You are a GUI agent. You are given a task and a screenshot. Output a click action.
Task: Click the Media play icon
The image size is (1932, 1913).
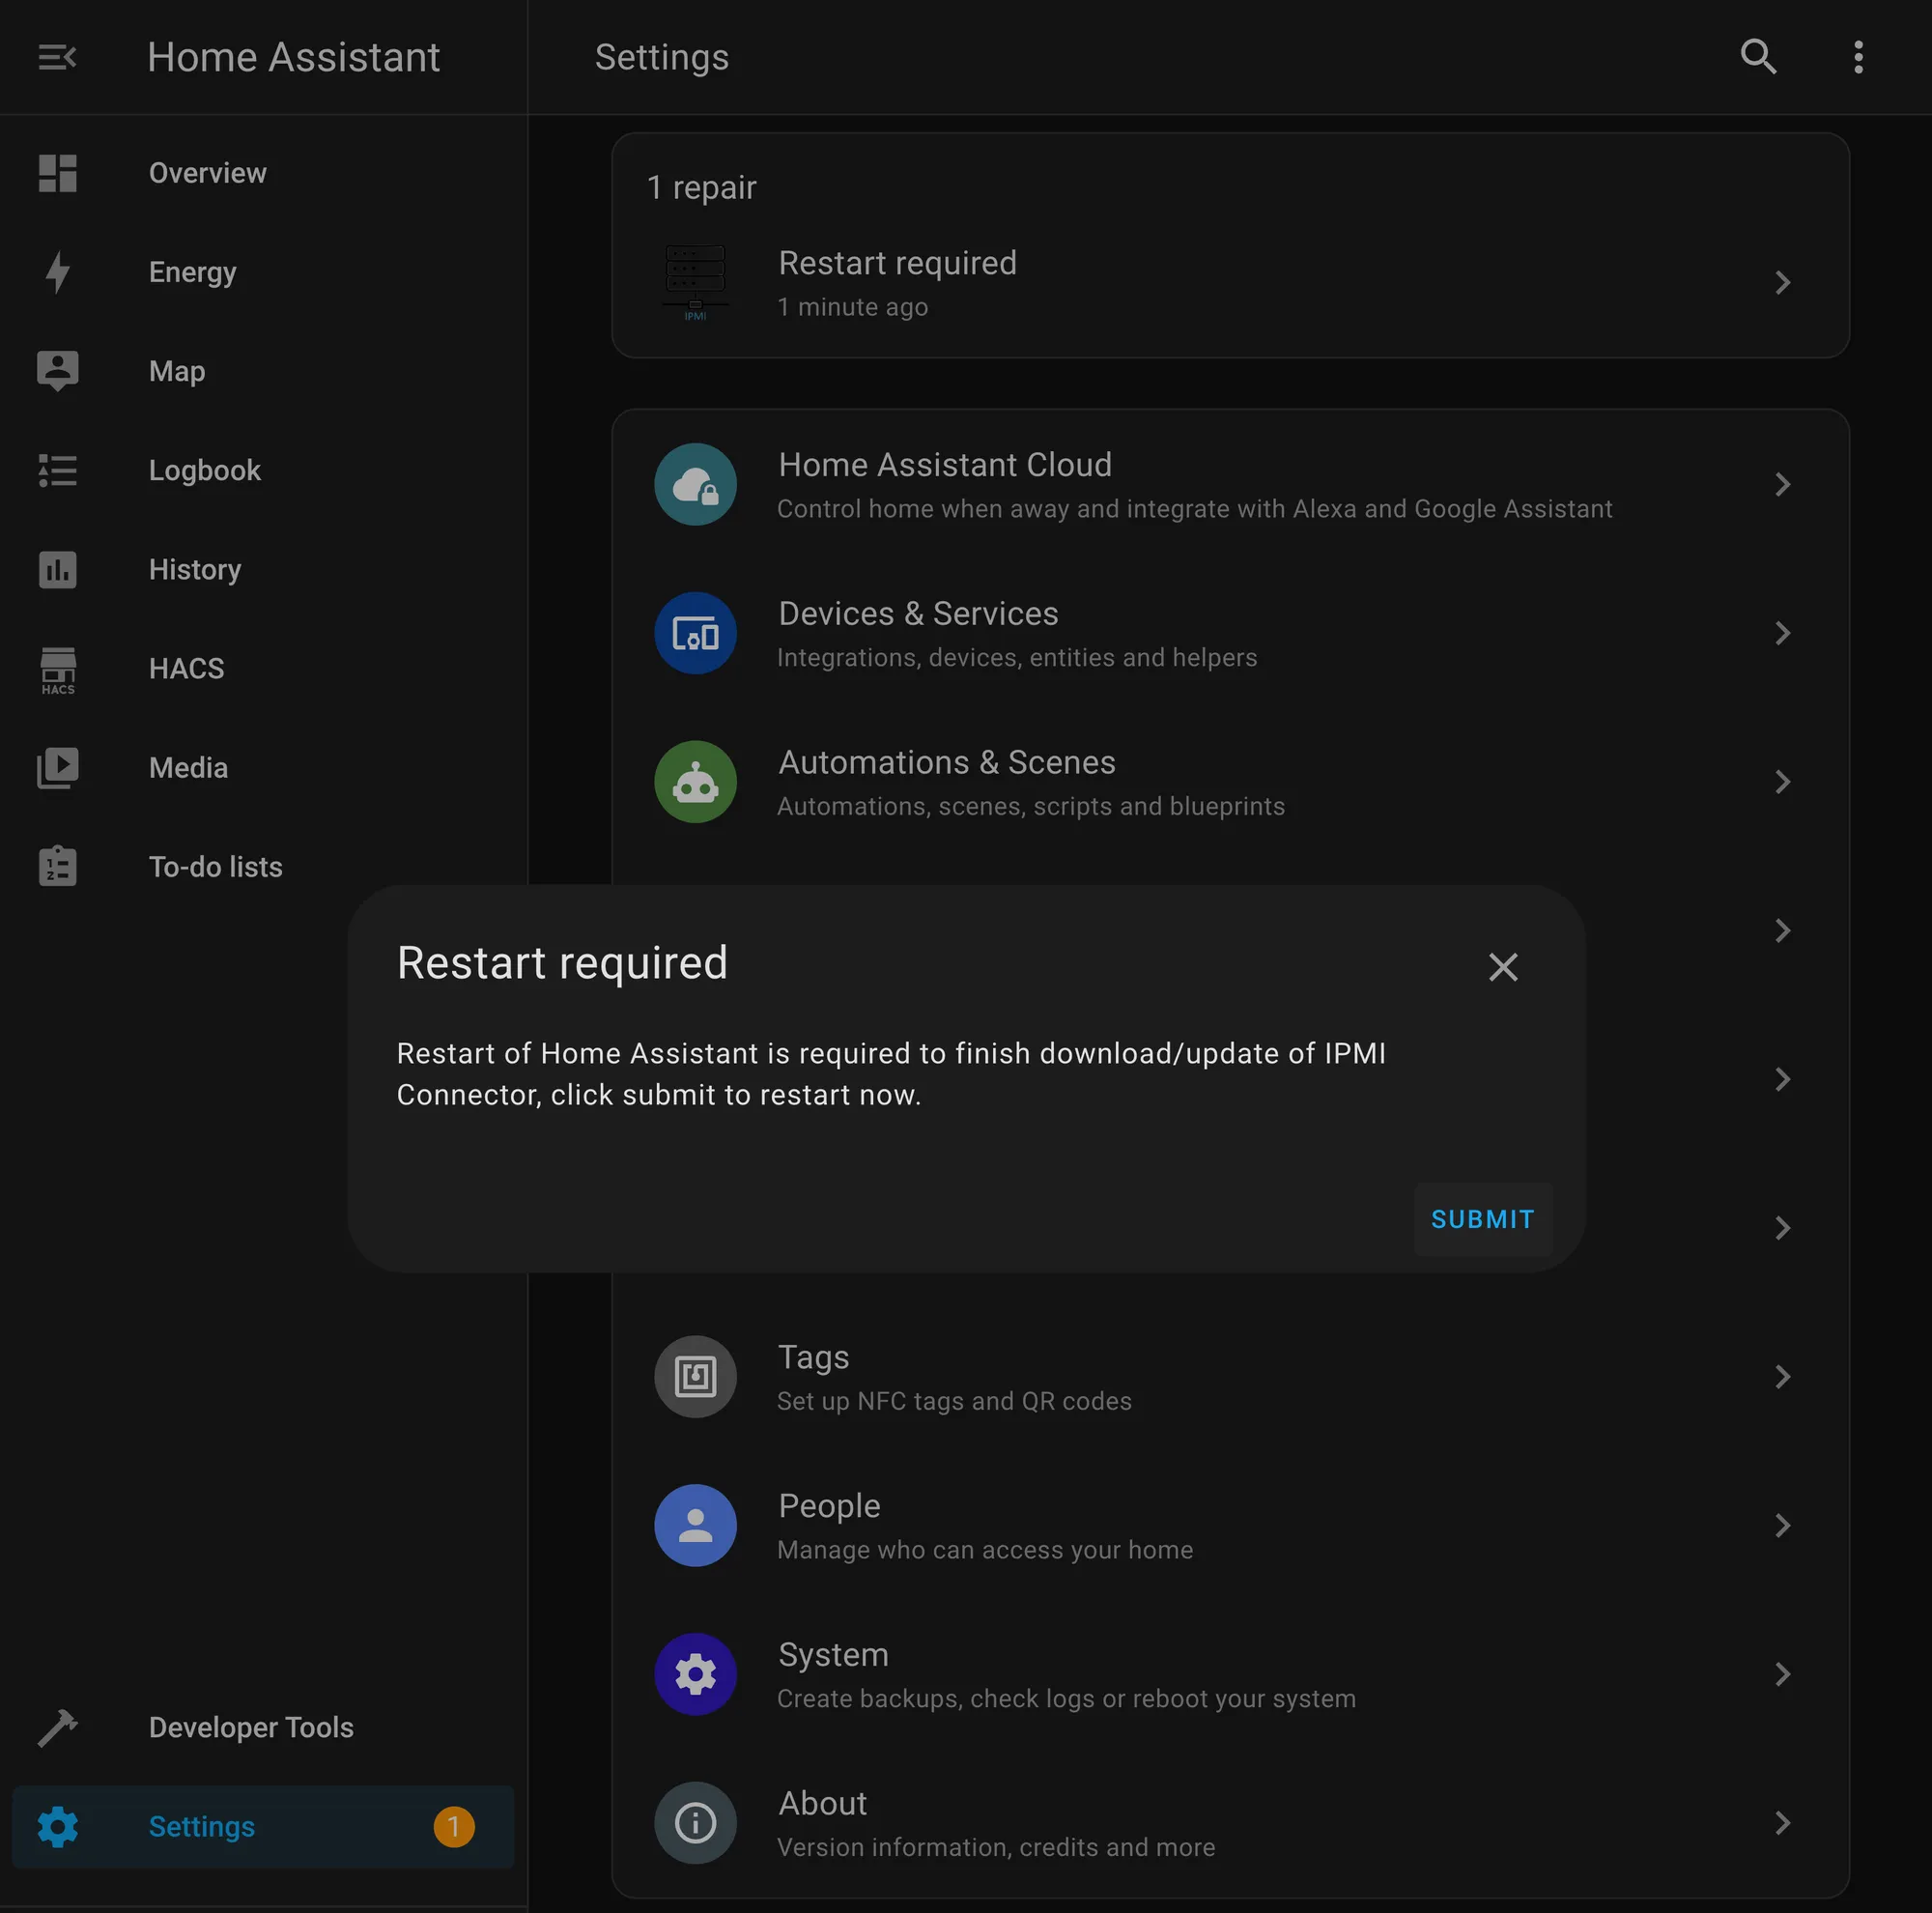57,768
